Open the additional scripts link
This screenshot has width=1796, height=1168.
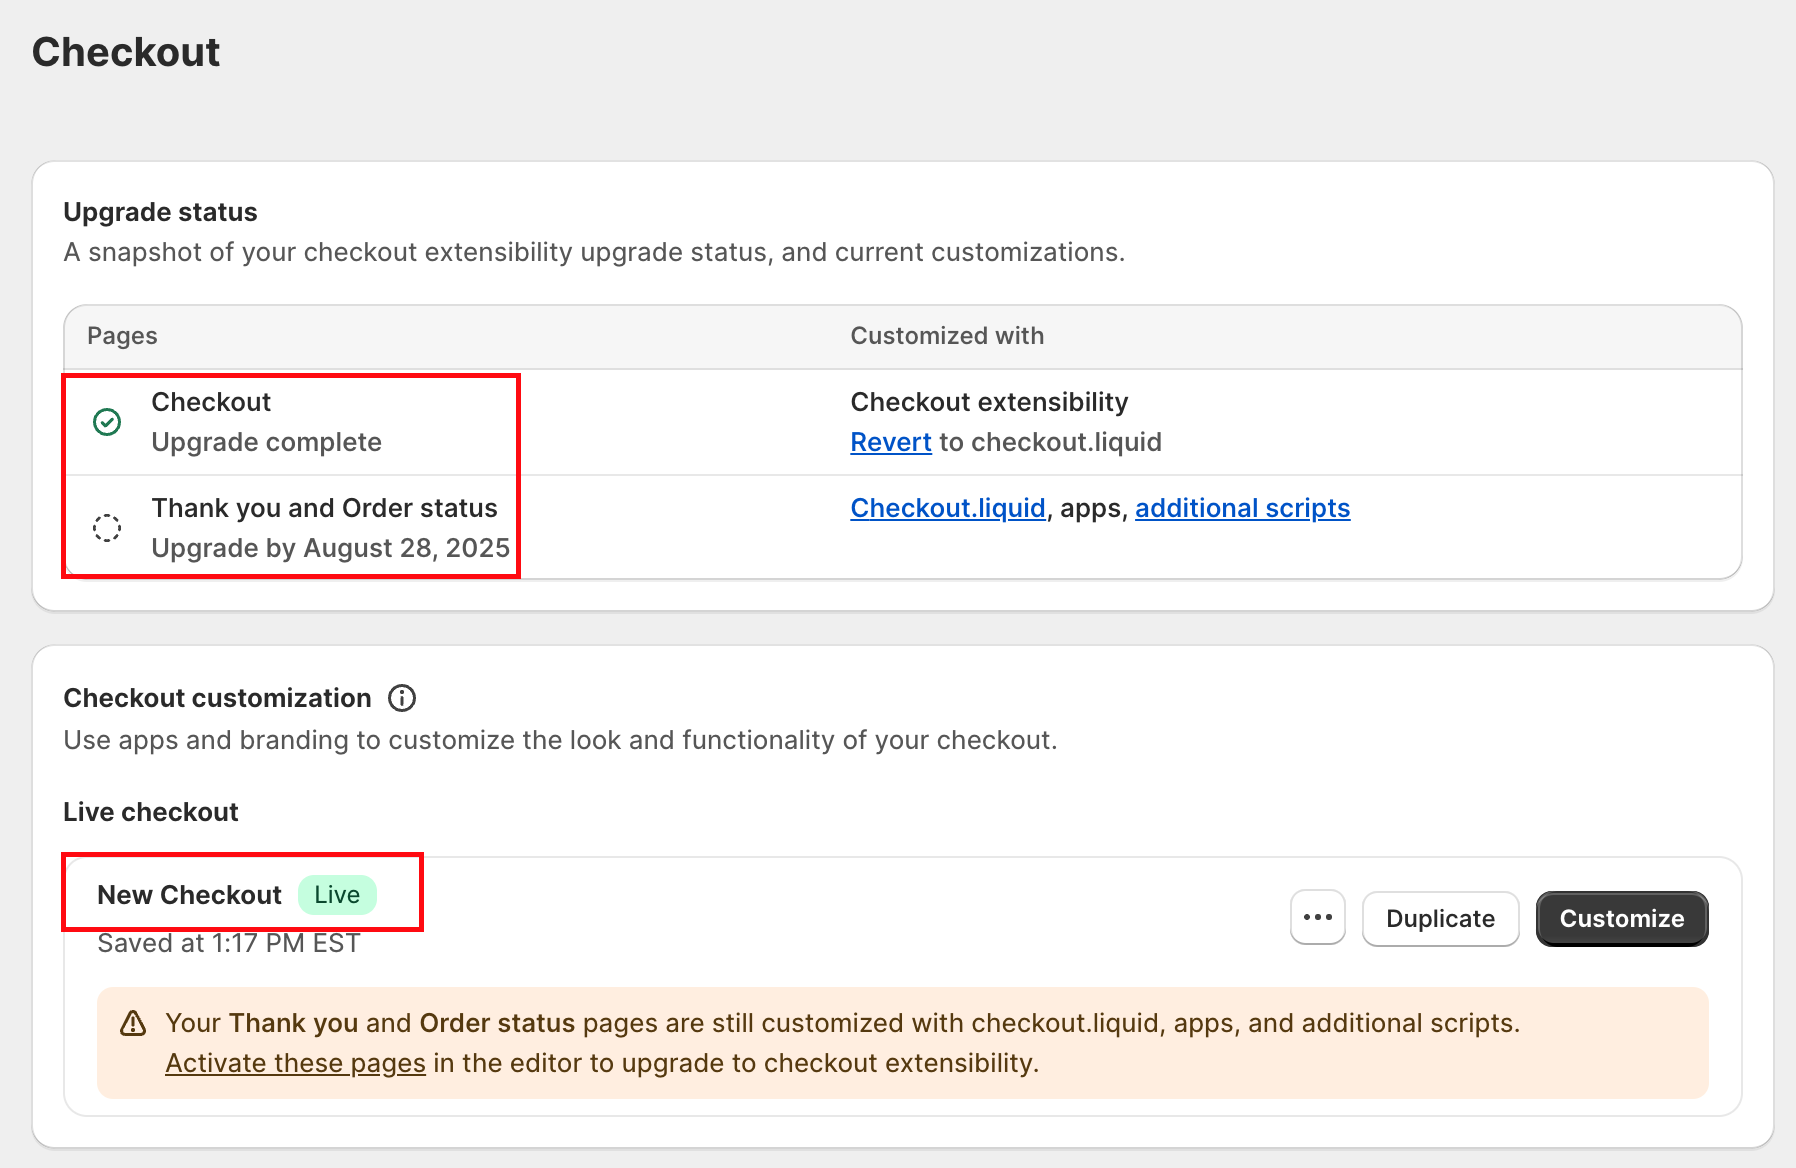(x=1242, y=508)
